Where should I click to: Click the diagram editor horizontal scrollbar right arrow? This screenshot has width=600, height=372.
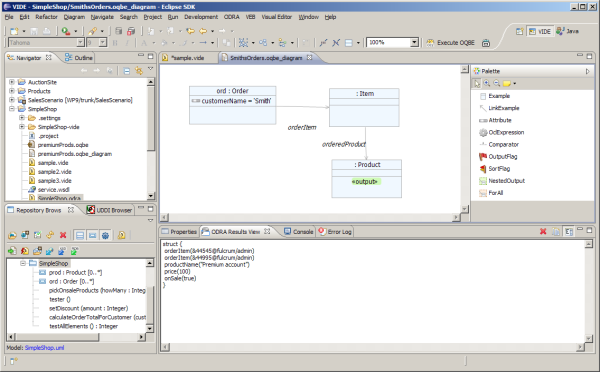[x=456, y=217]
